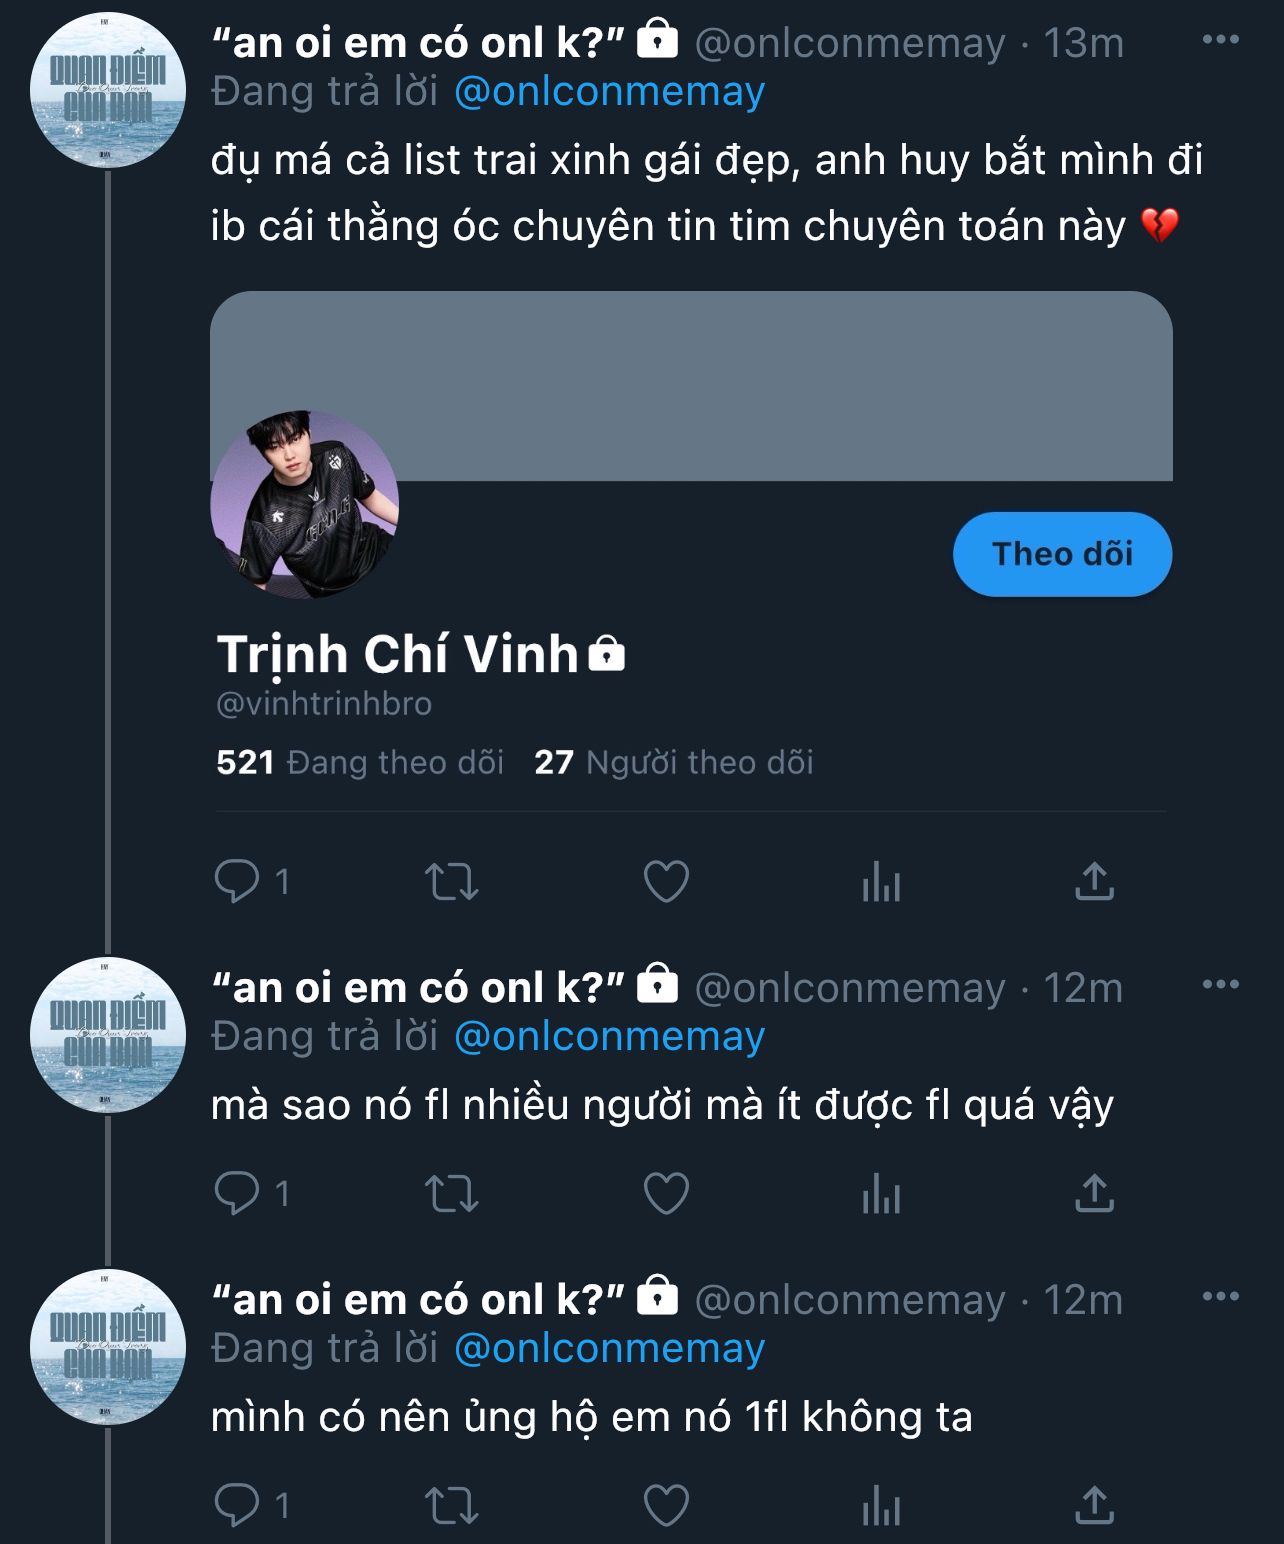
Task: Share the tweet 'mình có nên ủng hộ'
Action: (x=1094, y=1506)
